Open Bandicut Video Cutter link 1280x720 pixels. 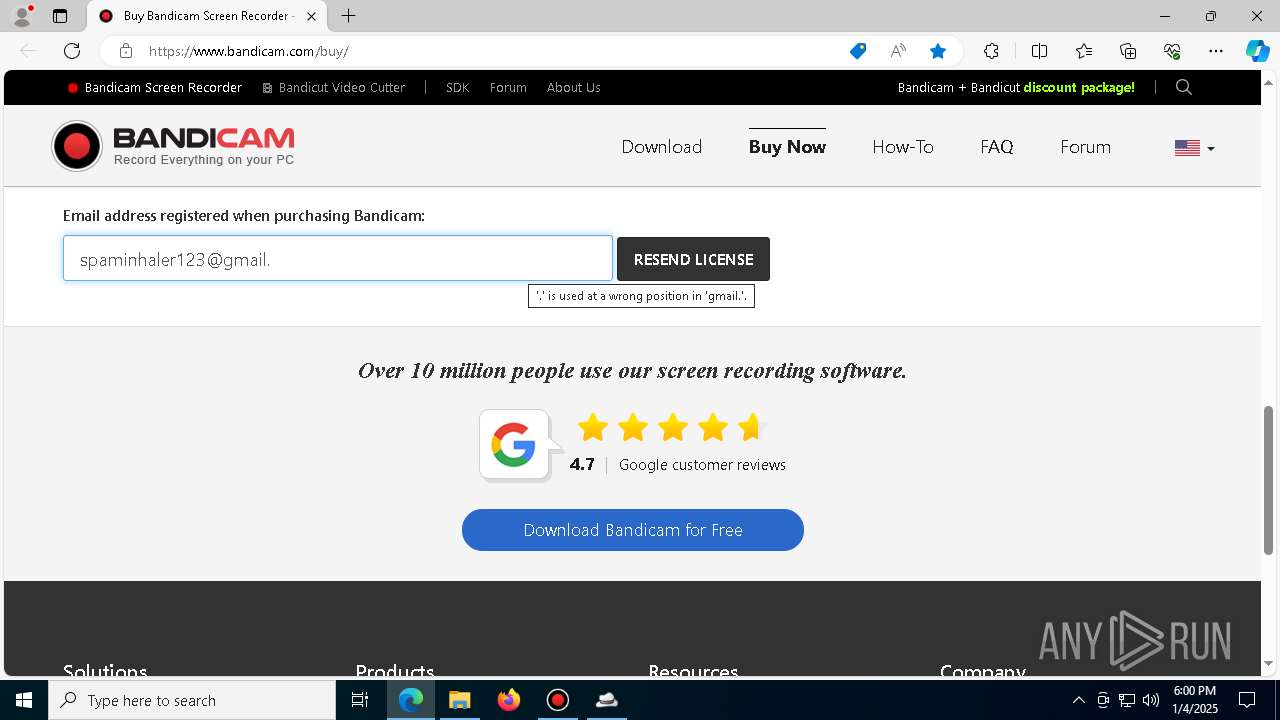pyautogui.click(x=334, y=88)
